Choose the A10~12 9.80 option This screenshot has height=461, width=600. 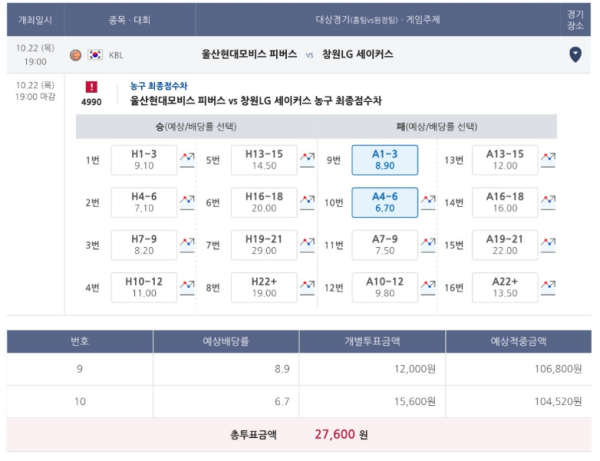[x=385, y=288]
